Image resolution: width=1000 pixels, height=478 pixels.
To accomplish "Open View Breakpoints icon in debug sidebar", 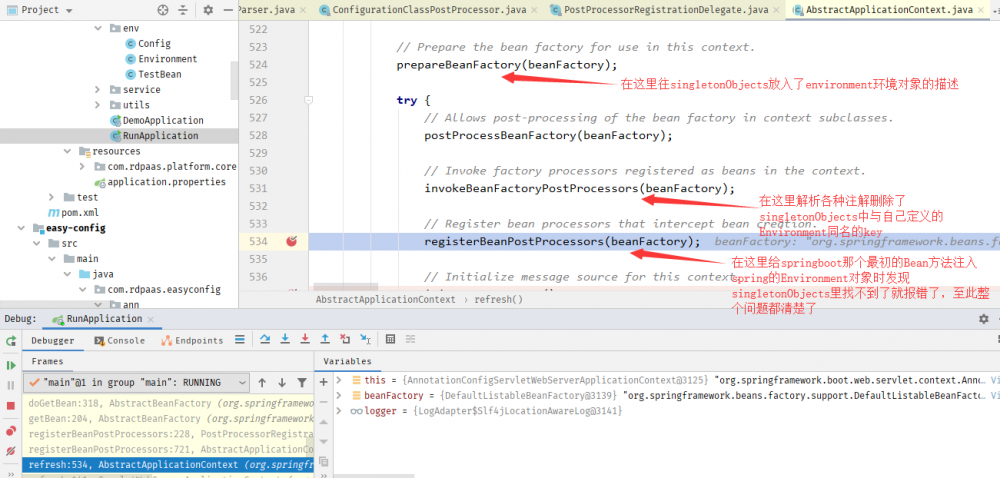I will (x=11, y=431).
